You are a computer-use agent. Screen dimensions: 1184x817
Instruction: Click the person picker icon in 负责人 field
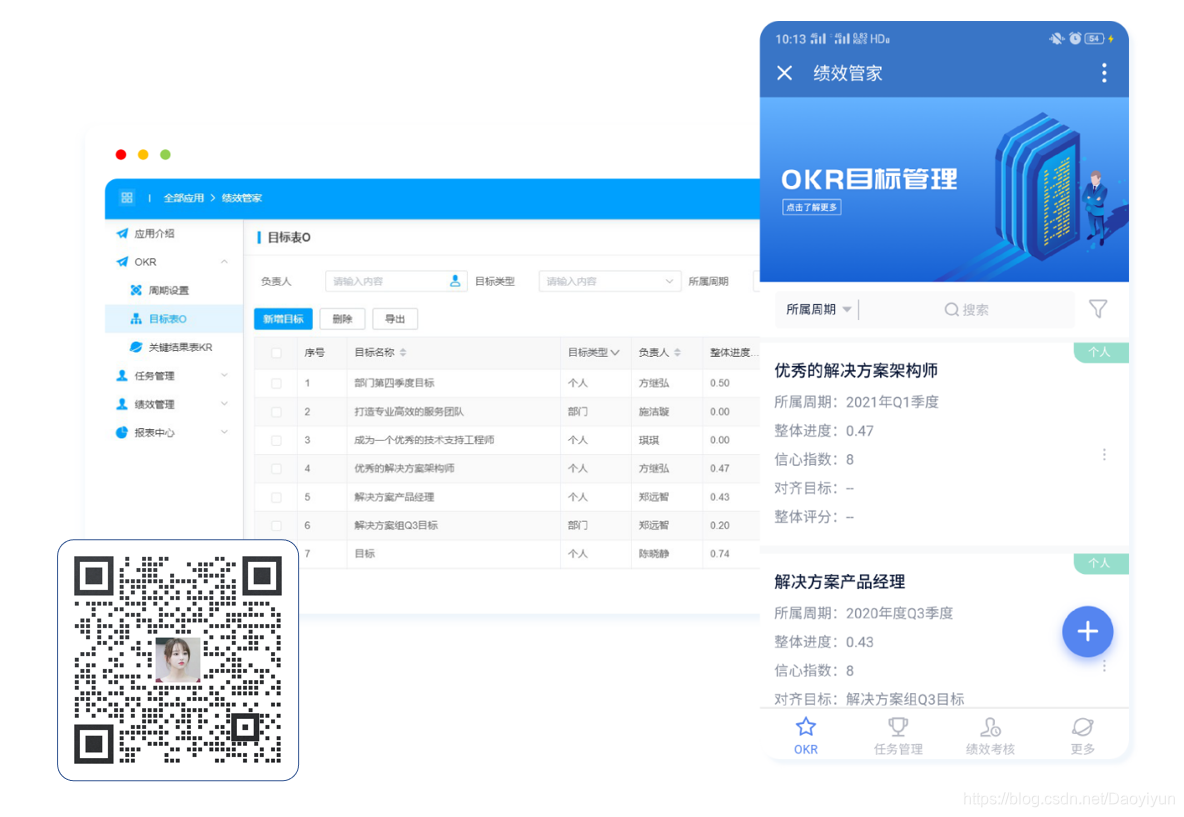point(455,281)
